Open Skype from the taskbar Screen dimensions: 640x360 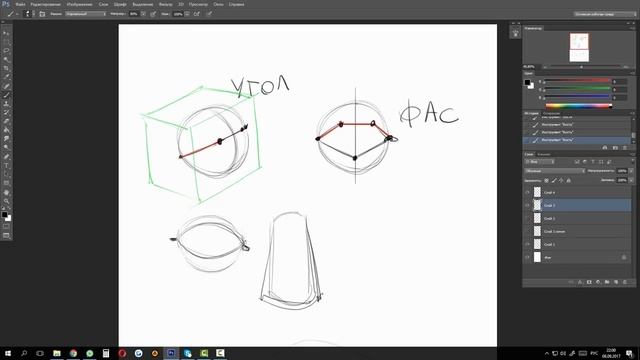pyautogui.click(x=187, y=353)
